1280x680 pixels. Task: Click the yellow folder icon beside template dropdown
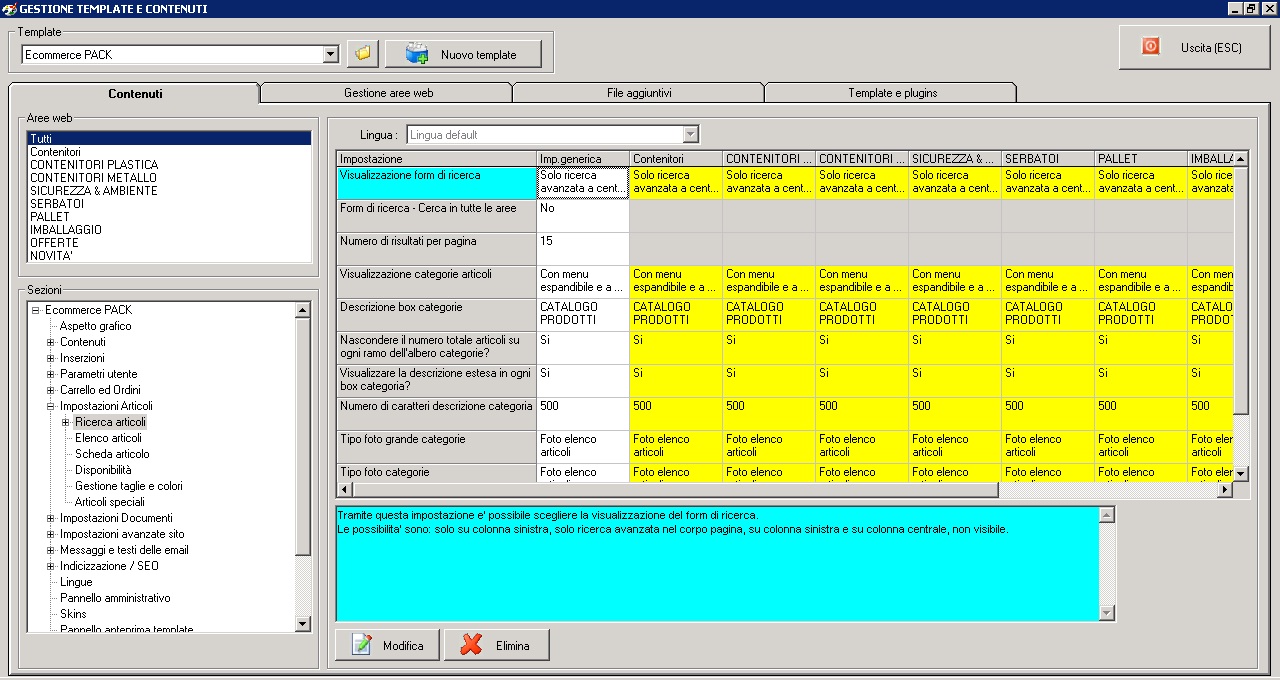[x=363, y=54]
